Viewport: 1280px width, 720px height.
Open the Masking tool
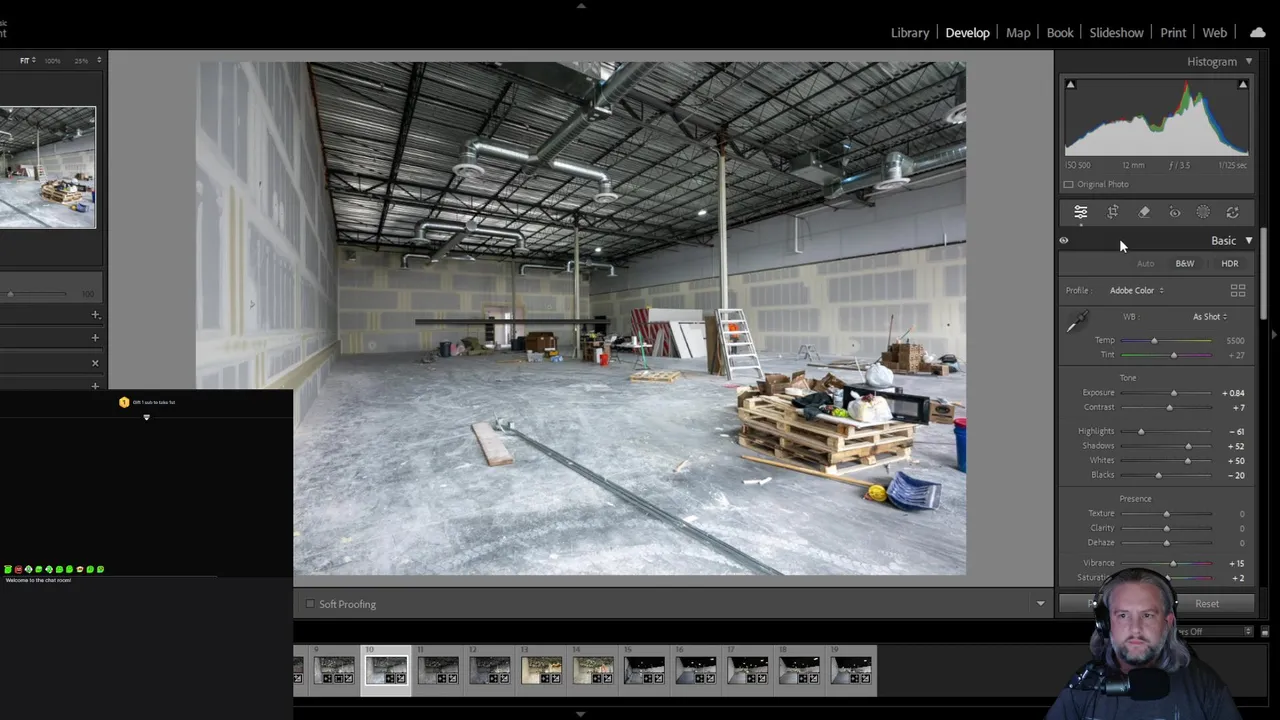(1203, 212)
